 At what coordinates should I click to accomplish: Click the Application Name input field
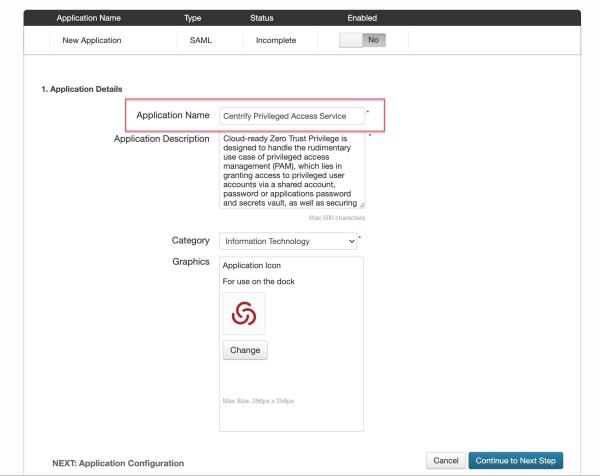[x=292, y=116]
